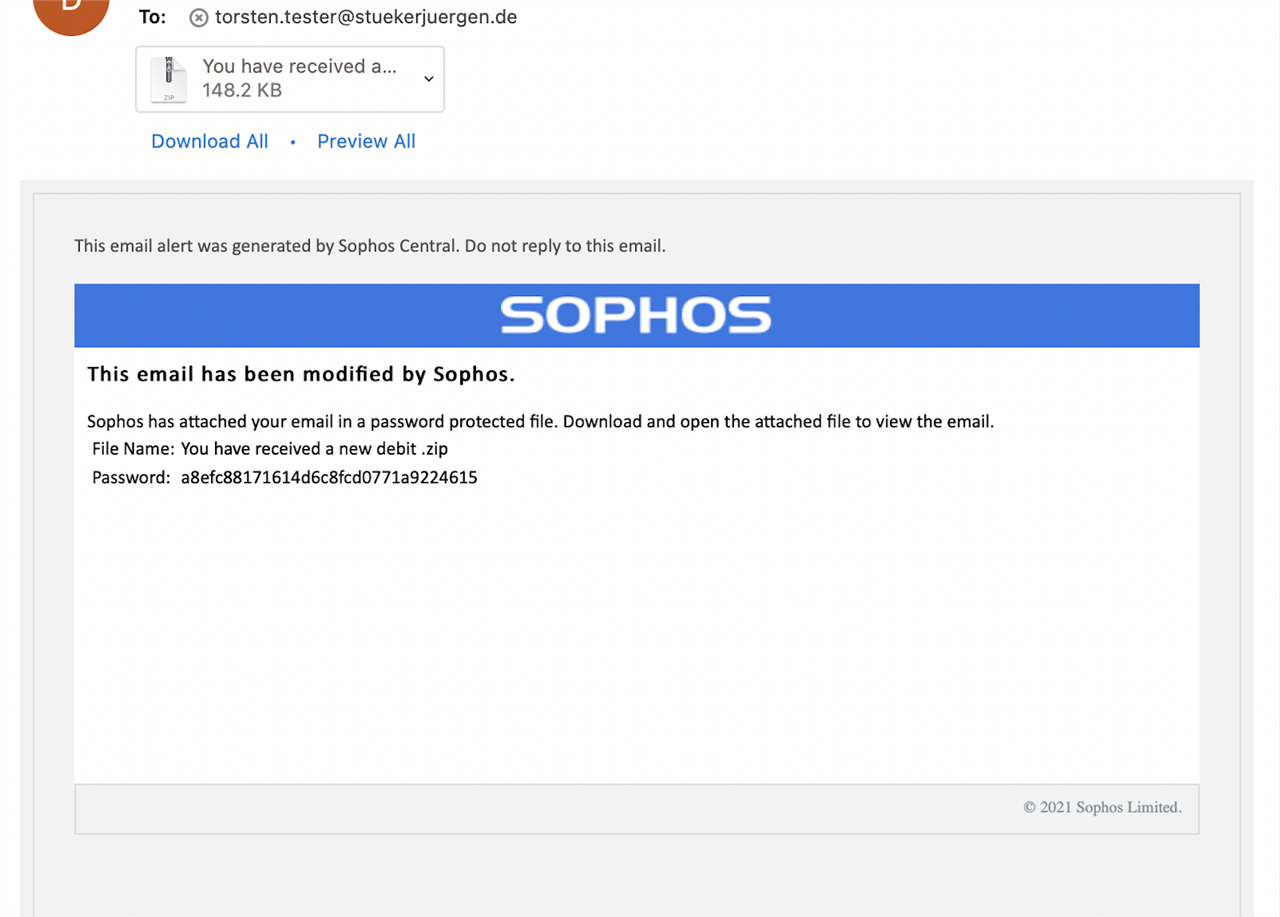The image size is (1280, 917).
Task: Click the password string a8efc88171614d6c8fcd0771a9224615
Action: click(x=329, y=477)
